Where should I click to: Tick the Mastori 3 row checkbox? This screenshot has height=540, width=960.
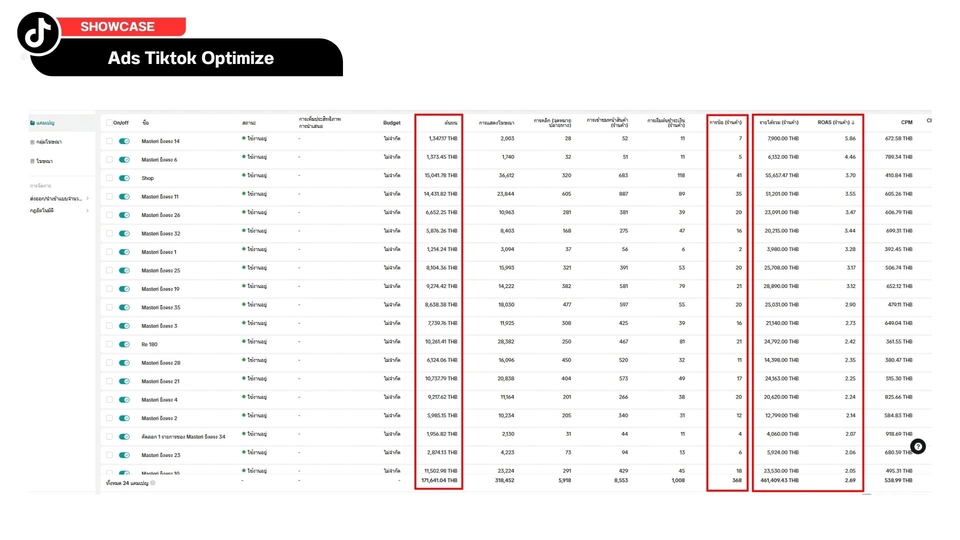coord(109,326)
